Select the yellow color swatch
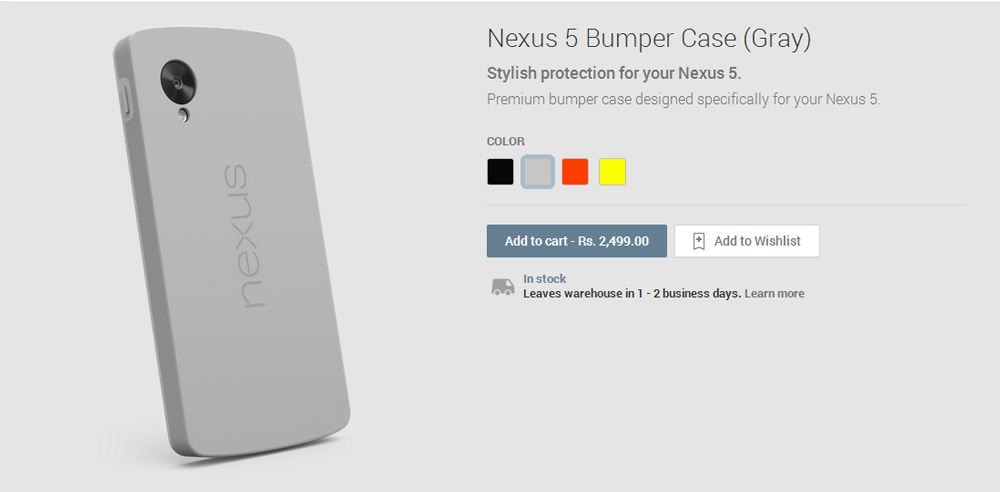Image resolution: width=1000 pixels, height=492 pixels. pyautogui.click(x=612, y=172)
